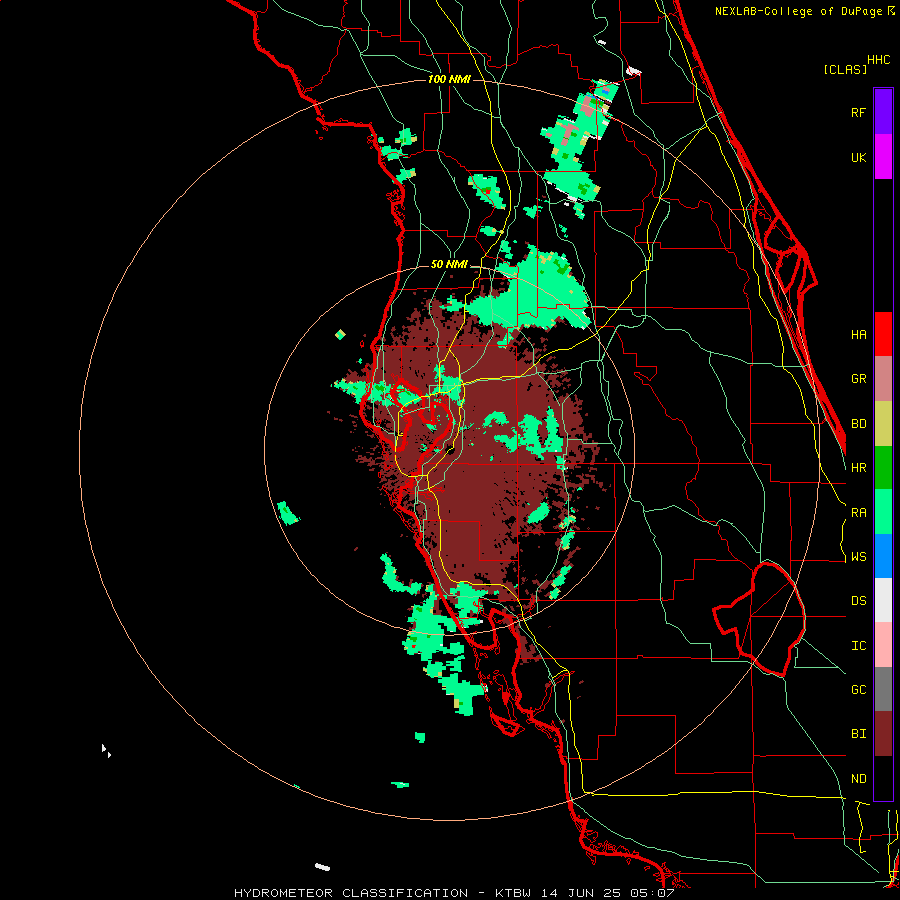The width and height of the screenshot is (900, 900).
Task: Click the WS legend label
Action: 858,557
